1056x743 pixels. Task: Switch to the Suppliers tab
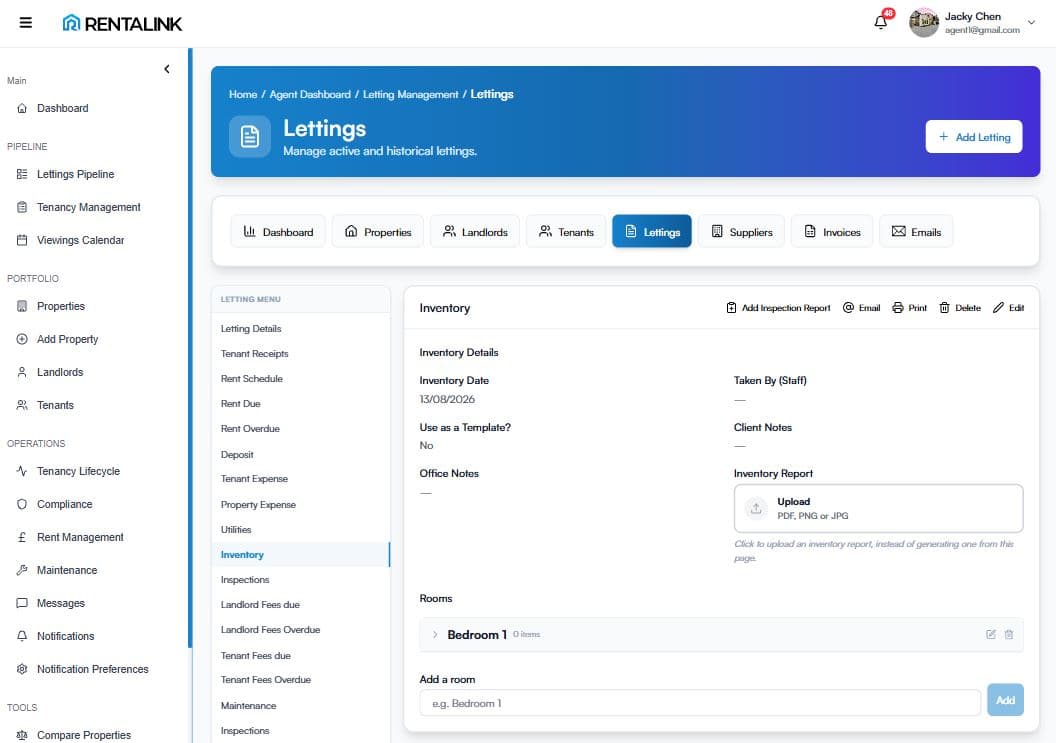point(741,232)
